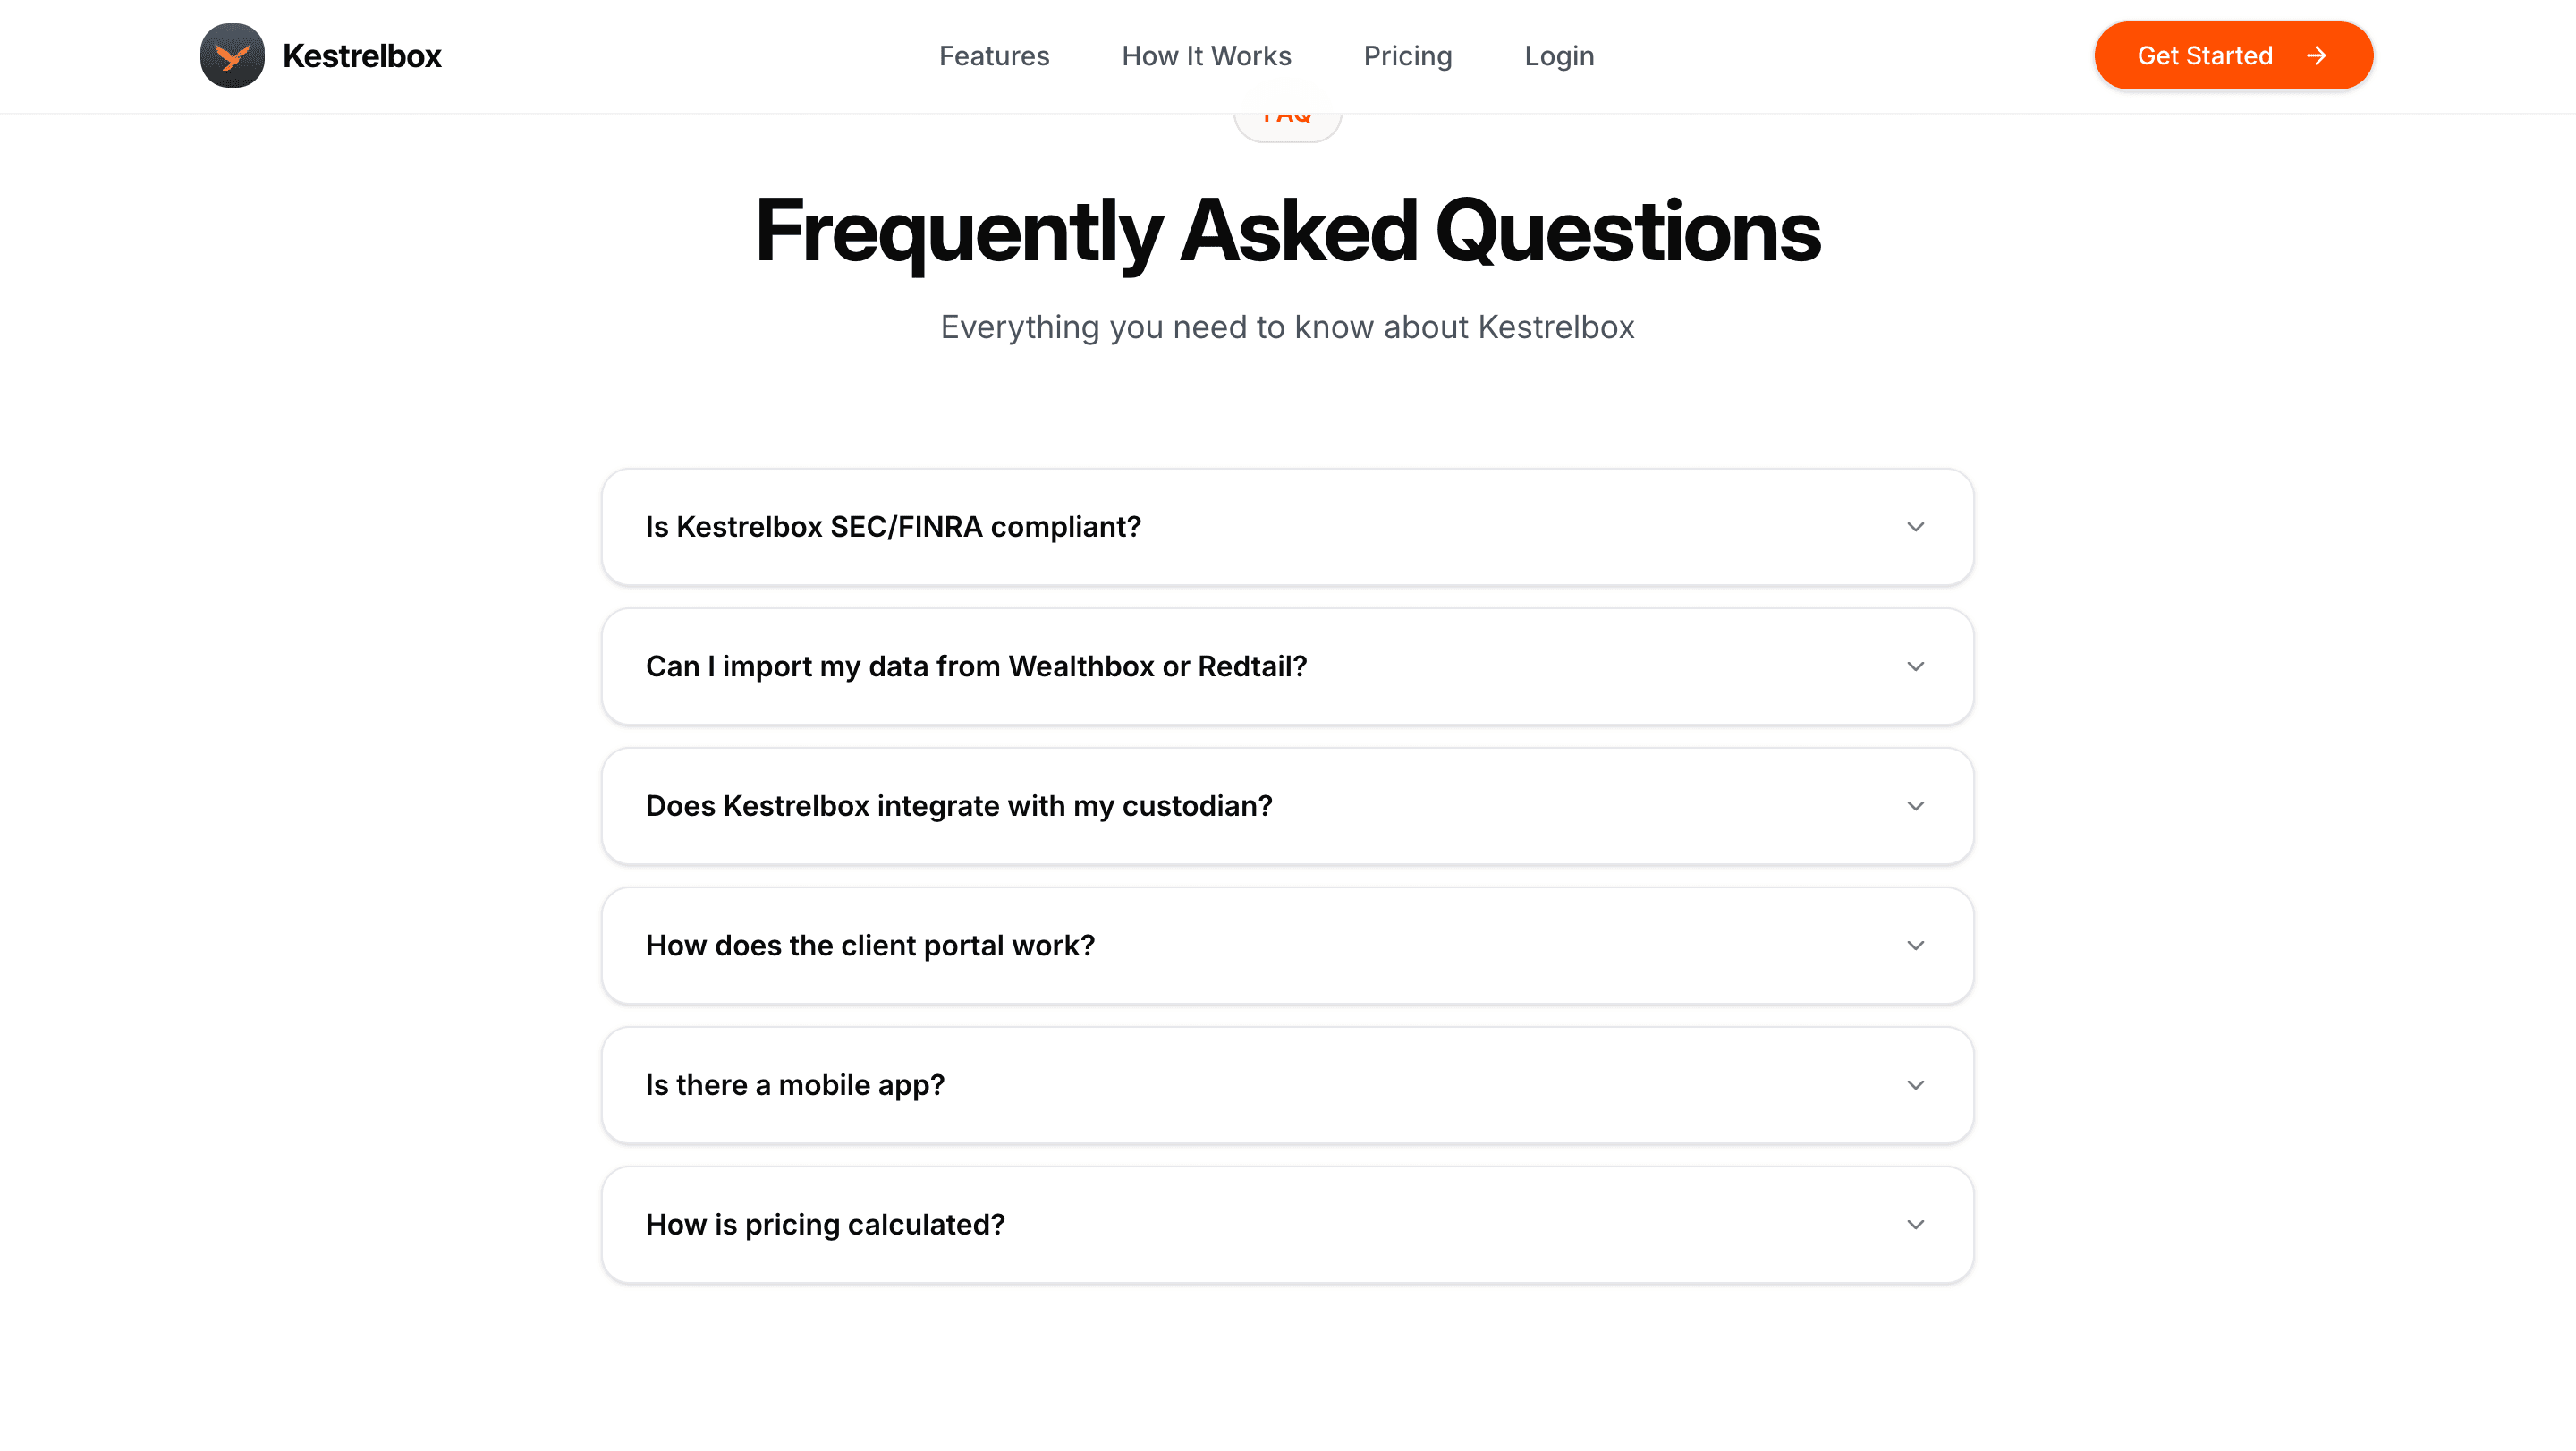Open the Features navigation item

(x=994, y=56)
